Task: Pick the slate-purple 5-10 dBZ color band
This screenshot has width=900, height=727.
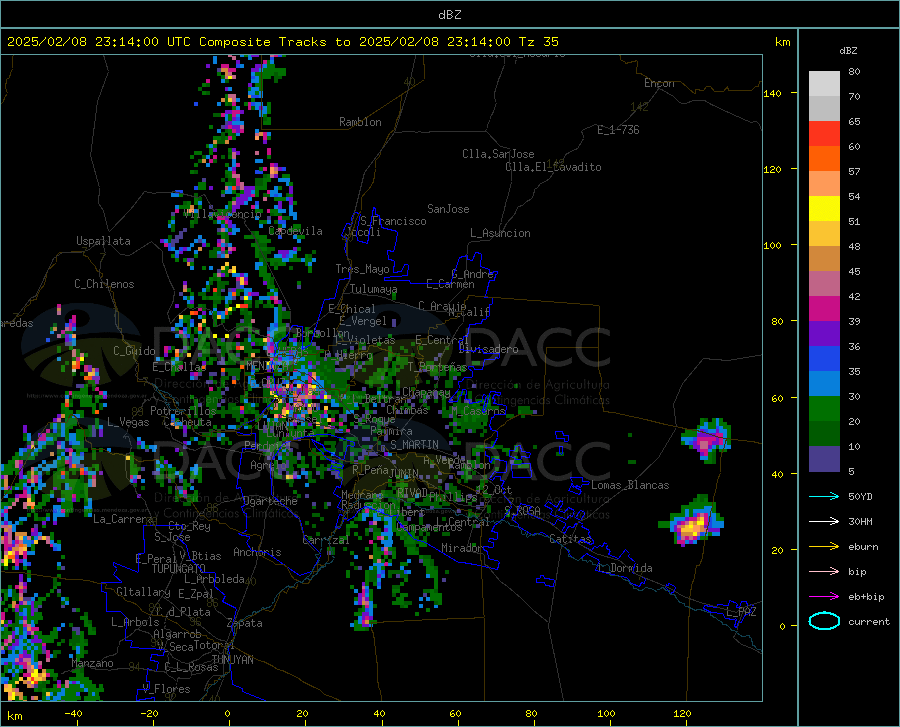Action: coord(824,459)
